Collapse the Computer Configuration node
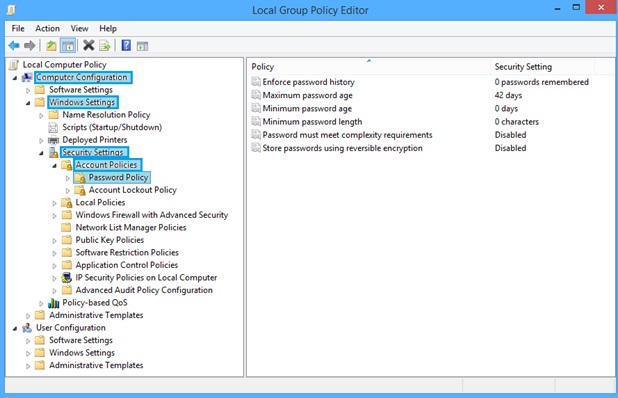Image resolution: width=618 pixels, height=398 pixels. (15, 78)
